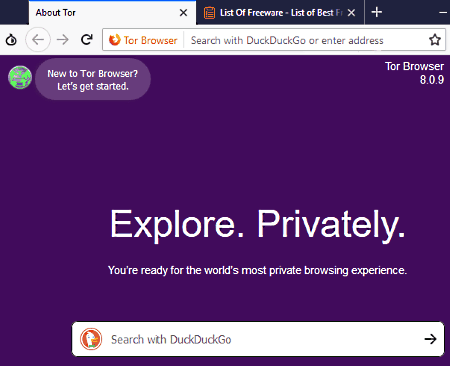The image size is (450, 366).
Task: Go forward to the next page
Action: tap(63, 40)
